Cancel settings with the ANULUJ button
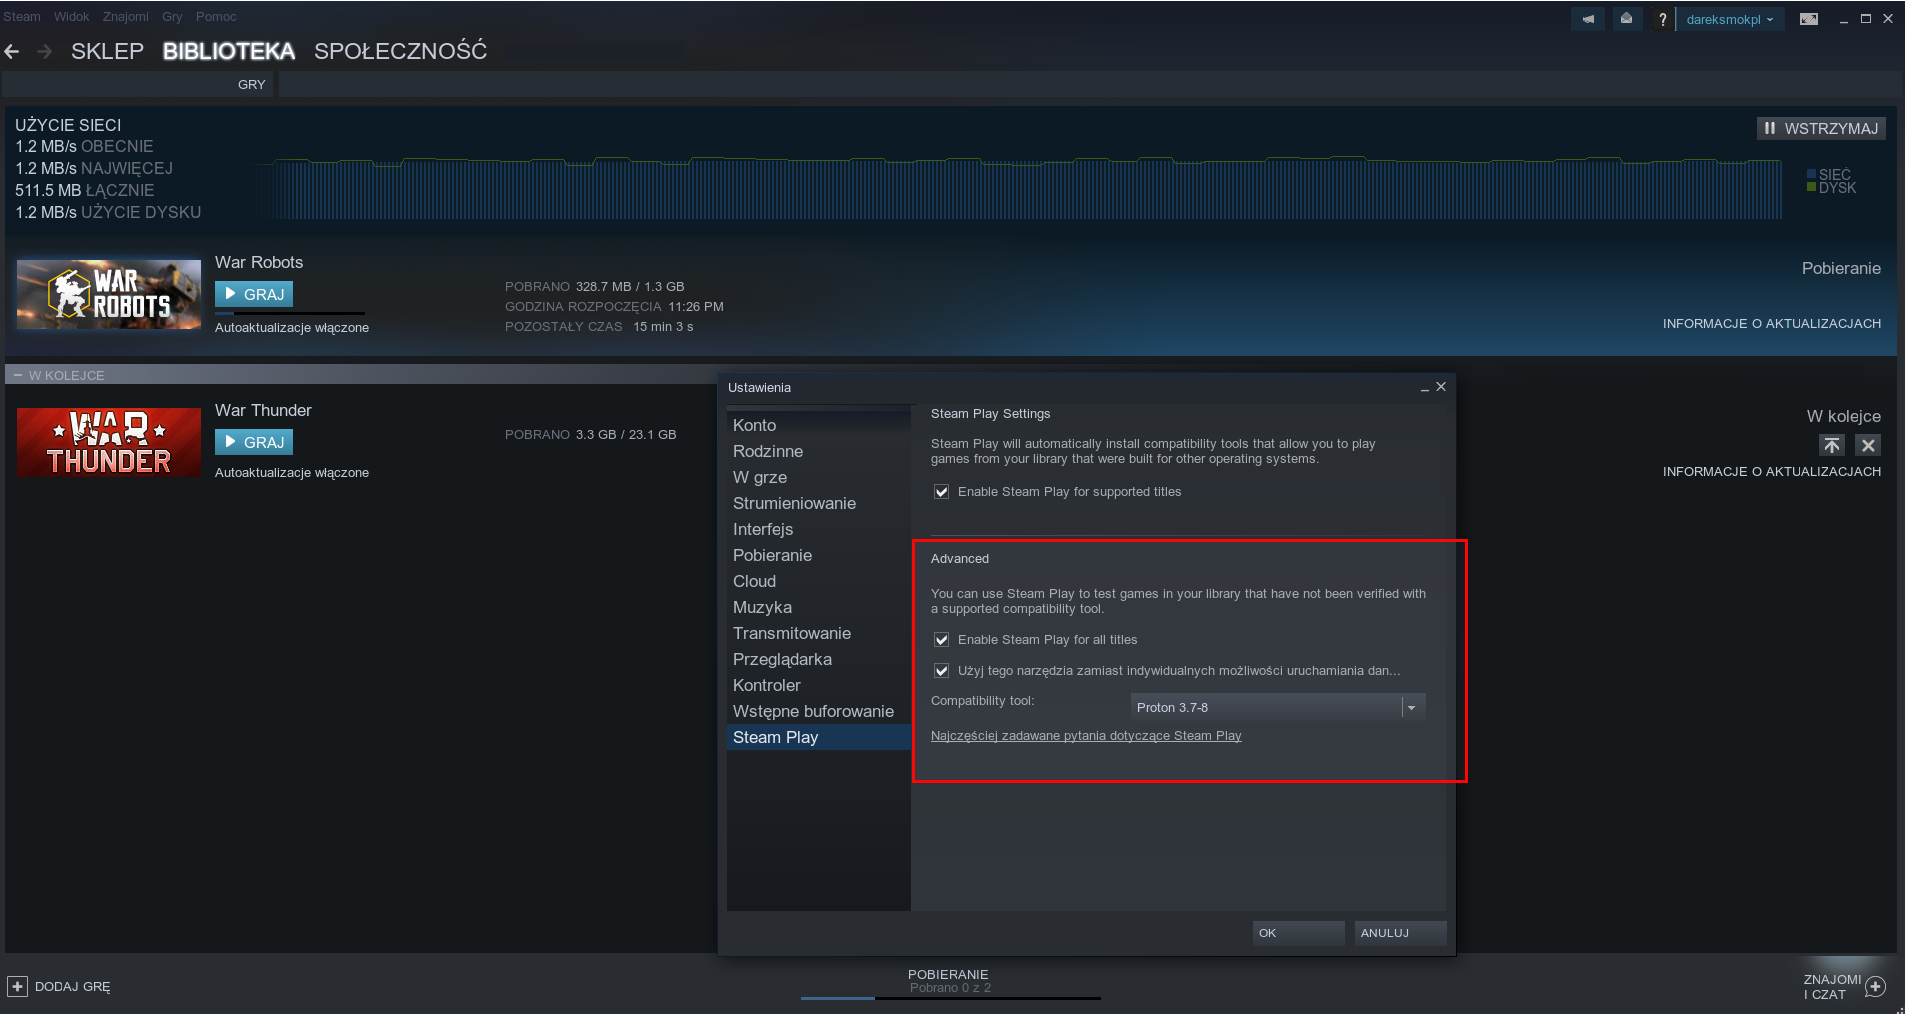 1400,933
